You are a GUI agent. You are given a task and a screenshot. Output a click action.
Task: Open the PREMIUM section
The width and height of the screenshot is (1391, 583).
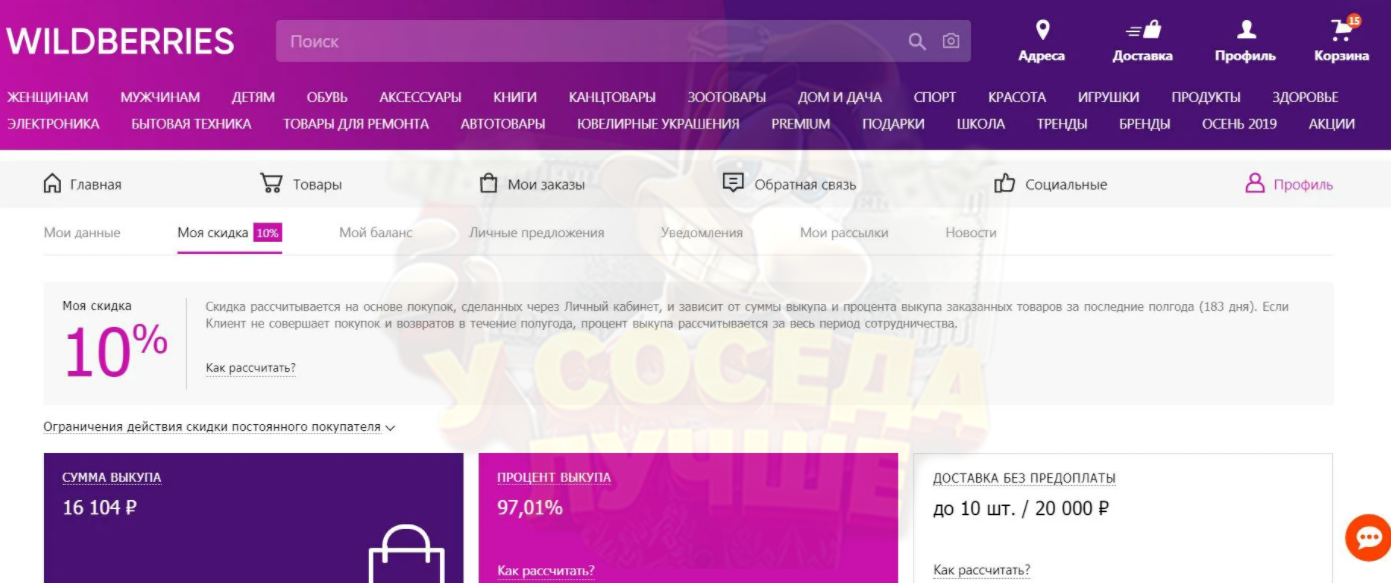801,124
